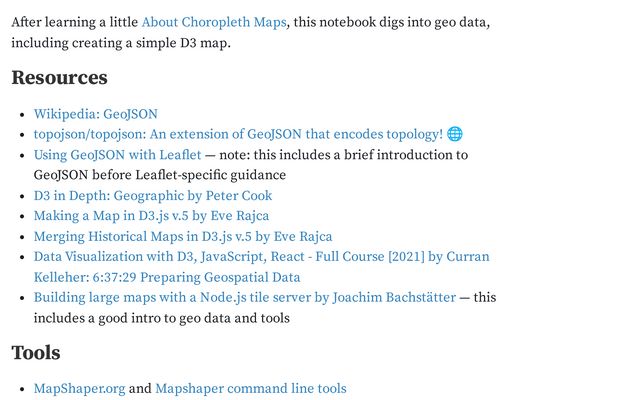Click the Tools section heading

click(36, 352)
